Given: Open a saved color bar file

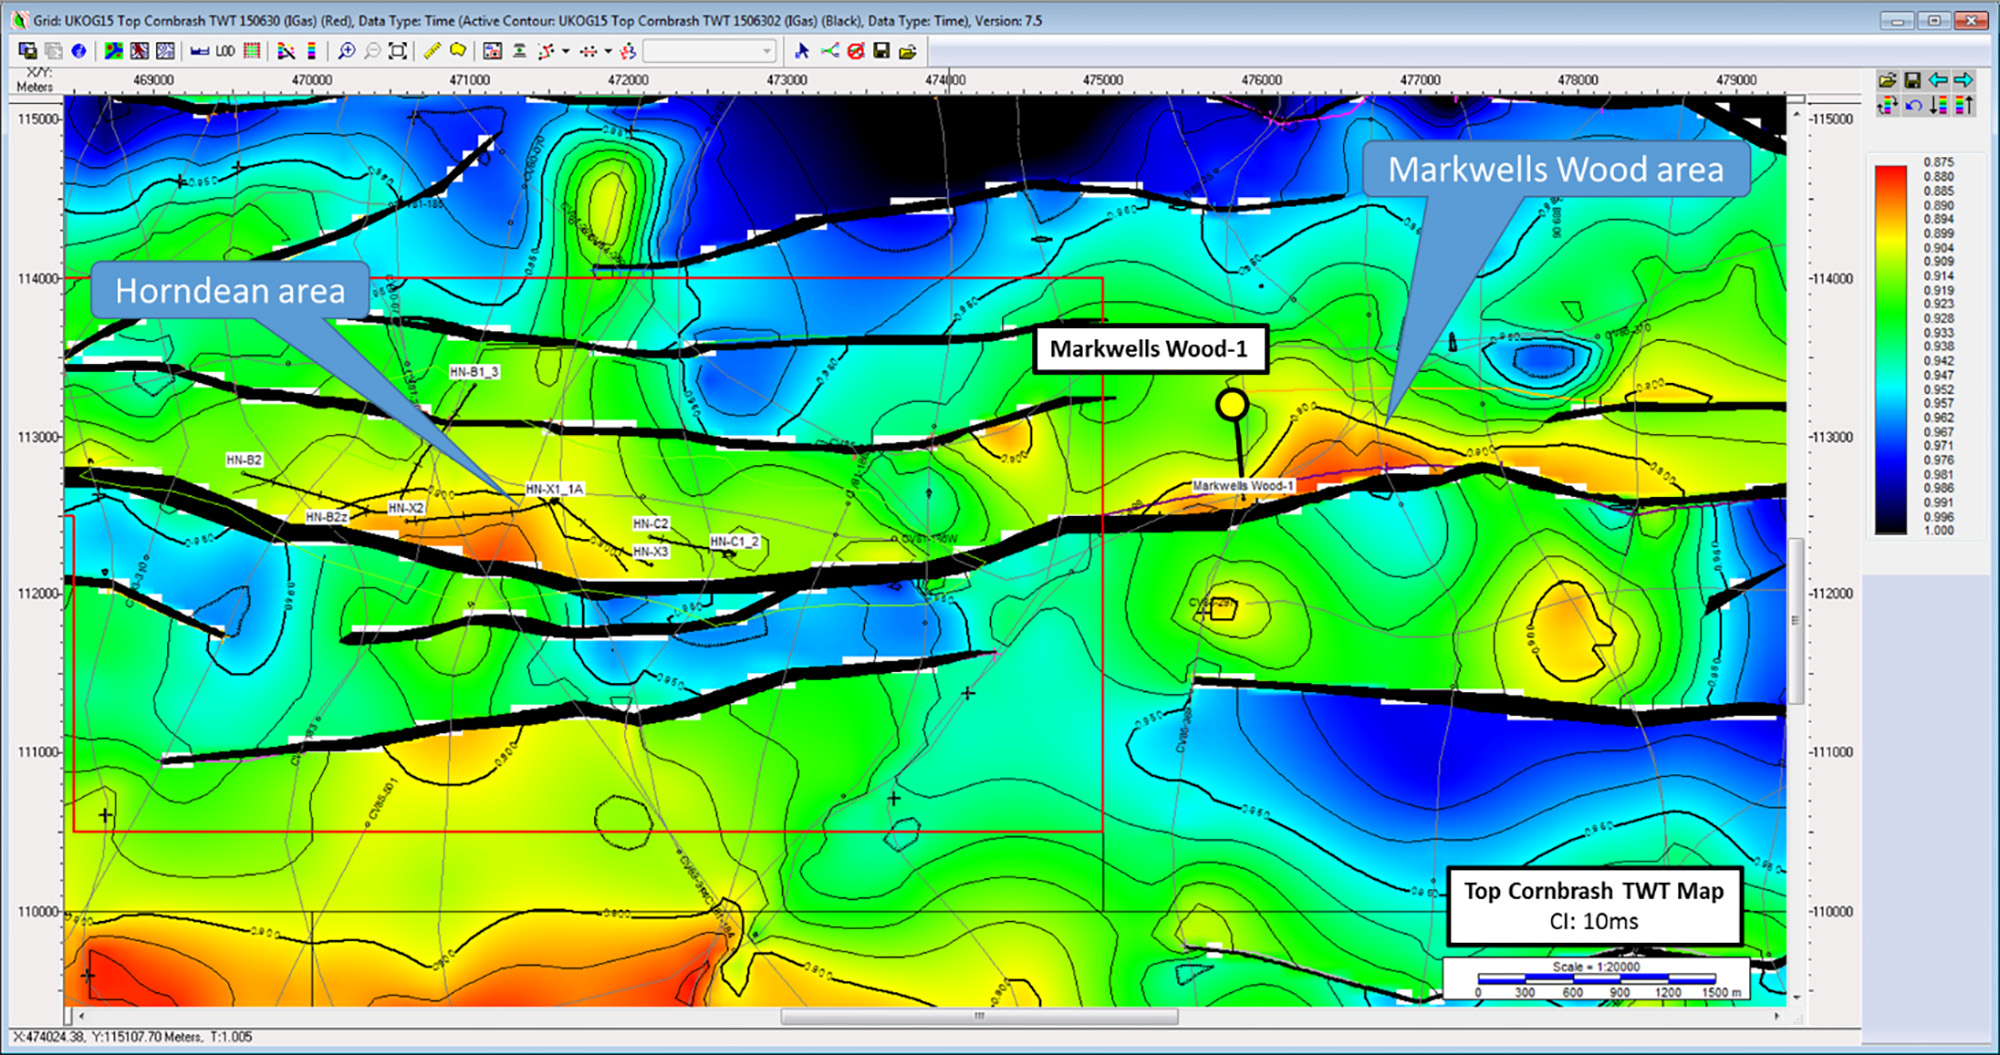Looking at the screenshot, I should pos(1887,80).
